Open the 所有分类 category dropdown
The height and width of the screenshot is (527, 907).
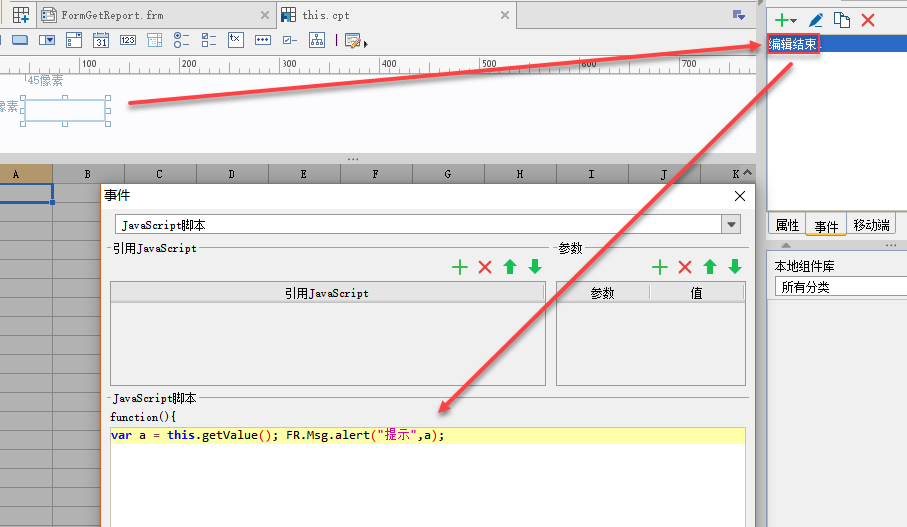[840, 287]
